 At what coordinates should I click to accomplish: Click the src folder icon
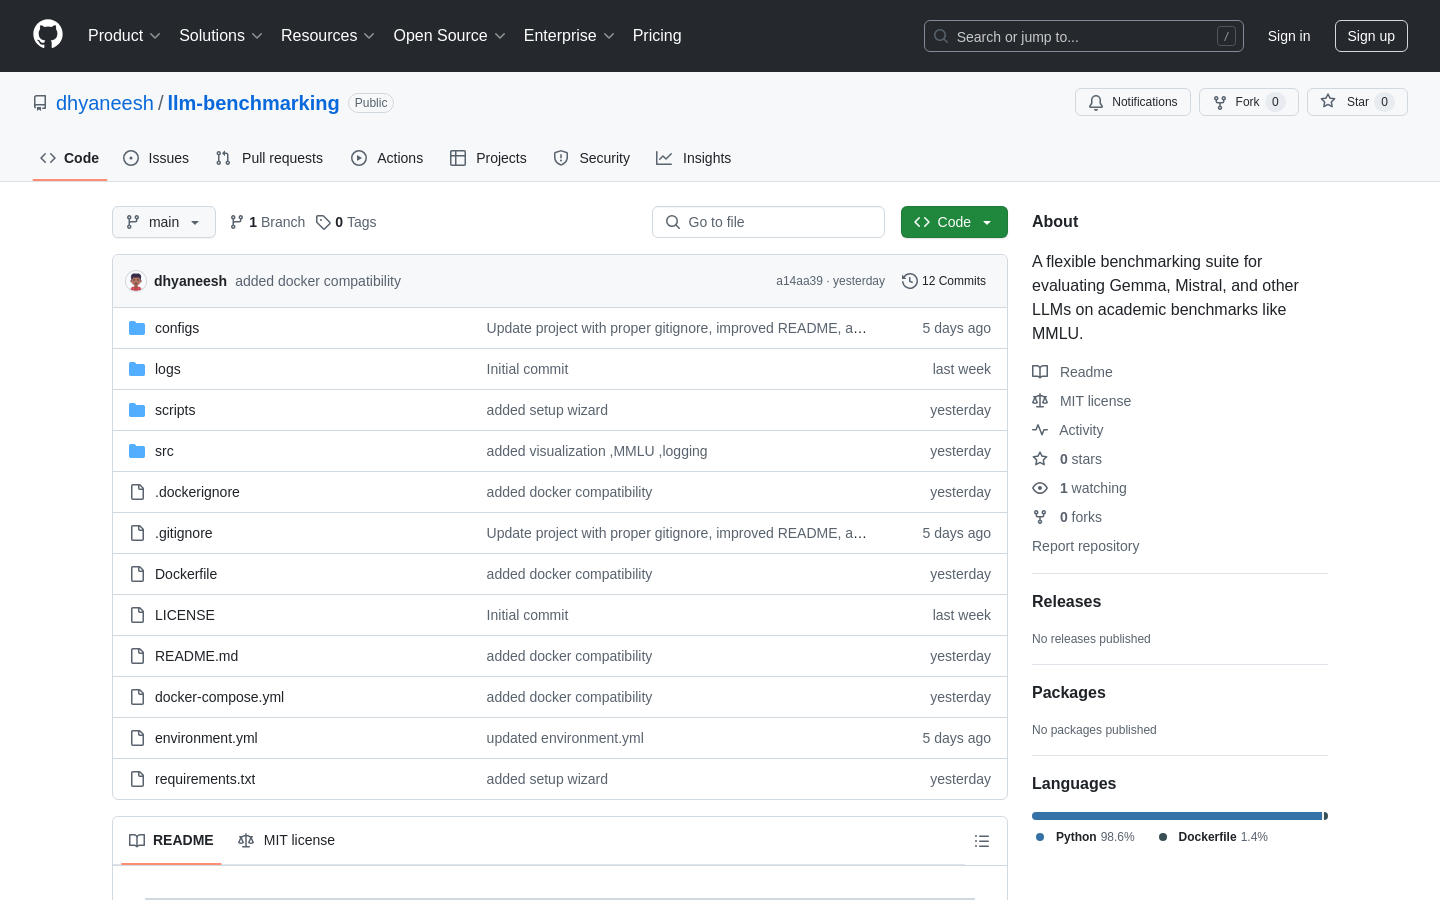pyautogui.click(x=137, y=451)
